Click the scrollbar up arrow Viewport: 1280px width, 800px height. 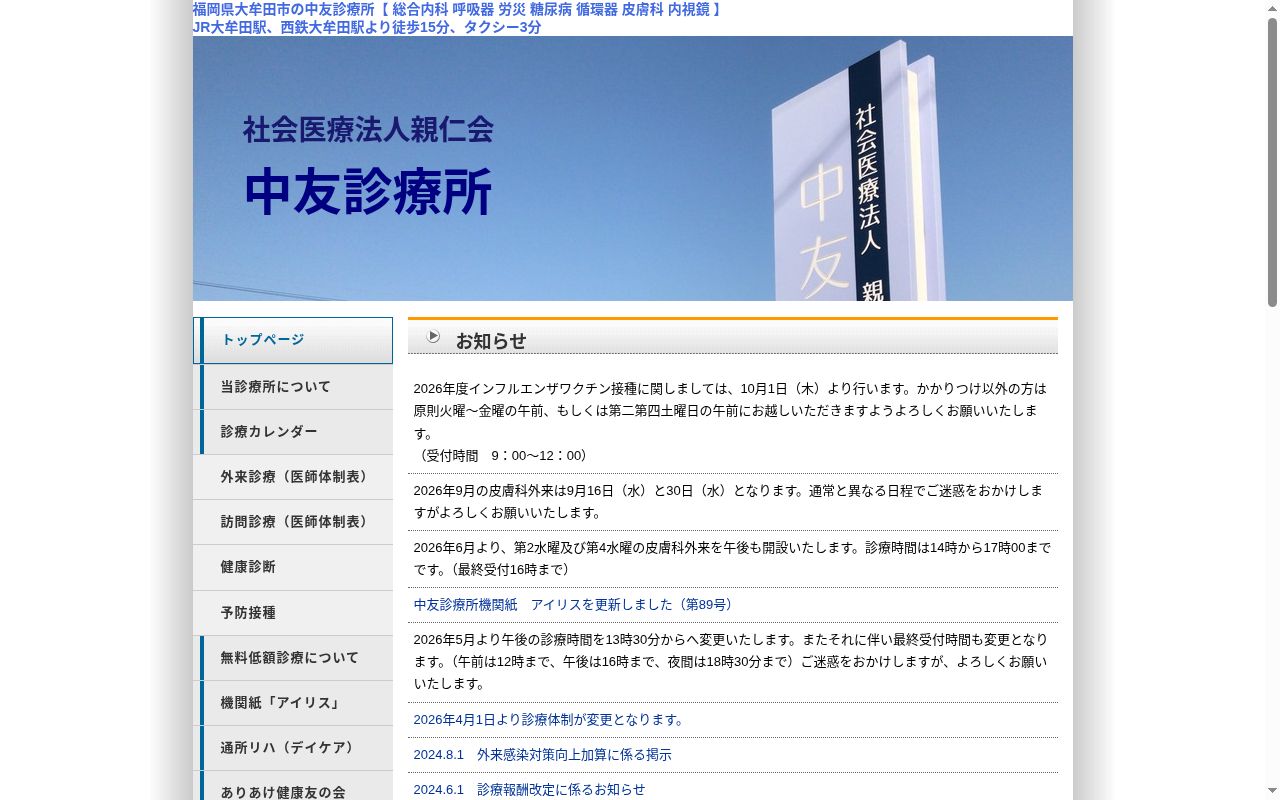coord(1273,8)
